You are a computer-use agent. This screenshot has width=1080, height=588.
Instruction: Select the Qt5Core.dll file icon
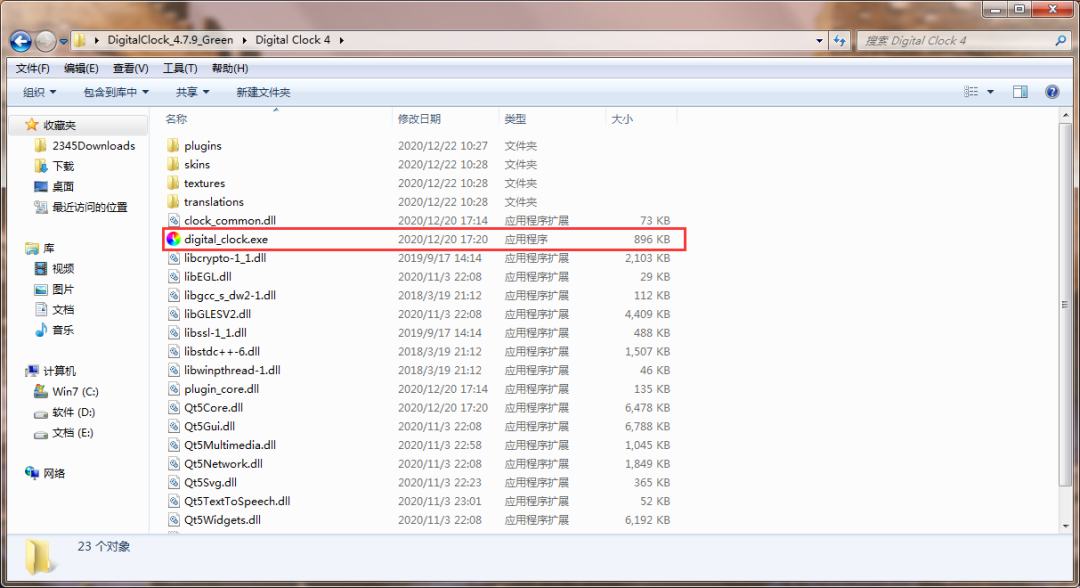(x=174, y=407)
